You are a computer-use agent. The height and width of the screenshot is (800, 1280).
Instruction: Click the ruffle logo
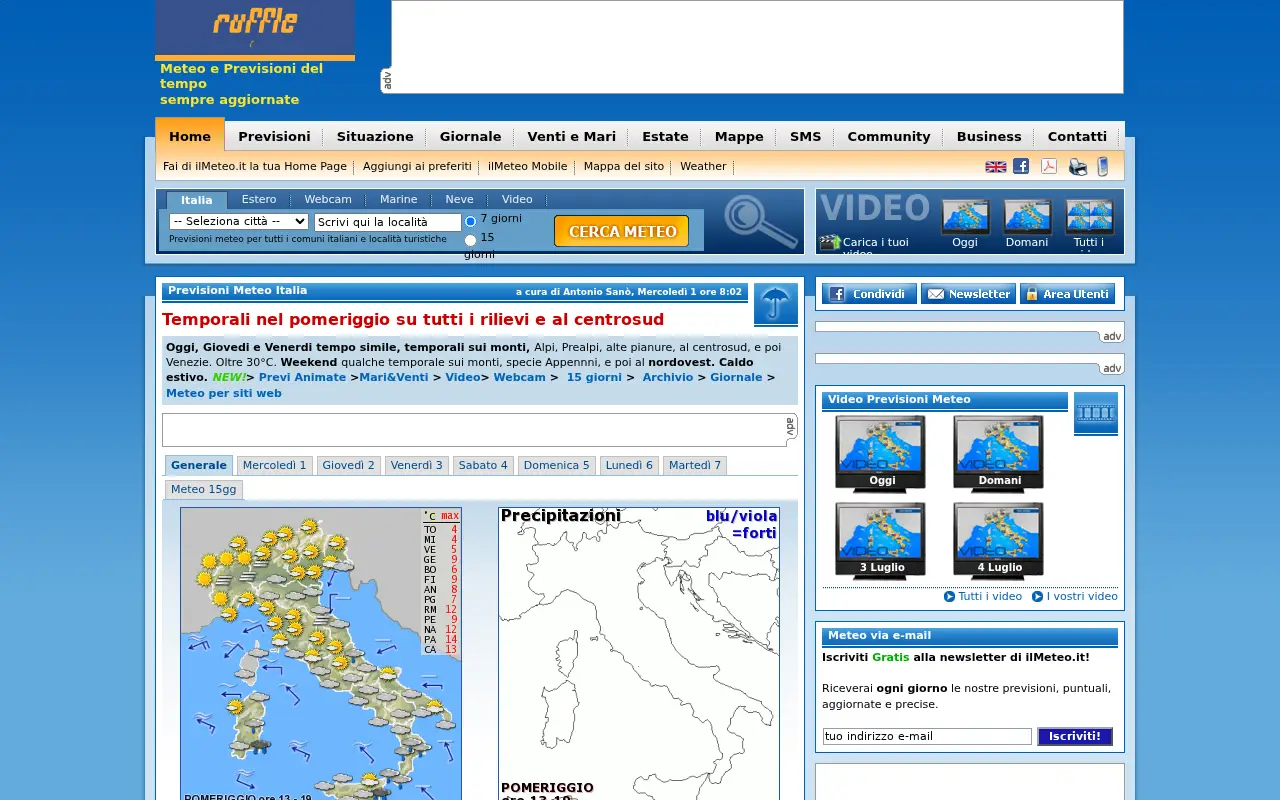click(255, 28)
